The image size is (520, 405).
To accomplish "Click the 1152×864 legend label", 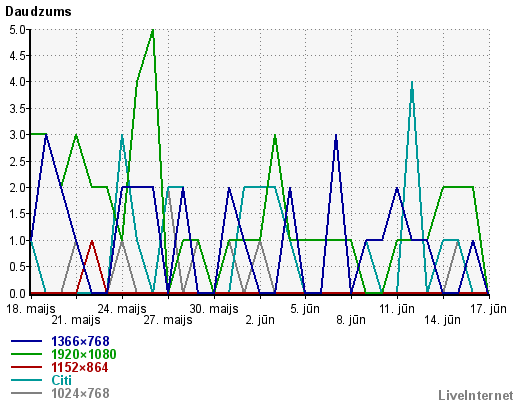I will pos(80,367).
